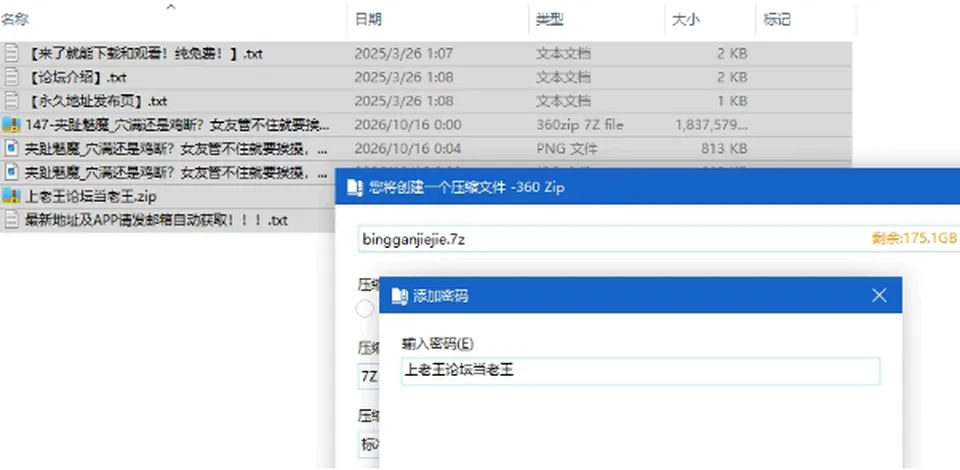Select the file 【论坛介绍】.txt
The height and width of the screenshot is (470, 960).
pos(77,78)
